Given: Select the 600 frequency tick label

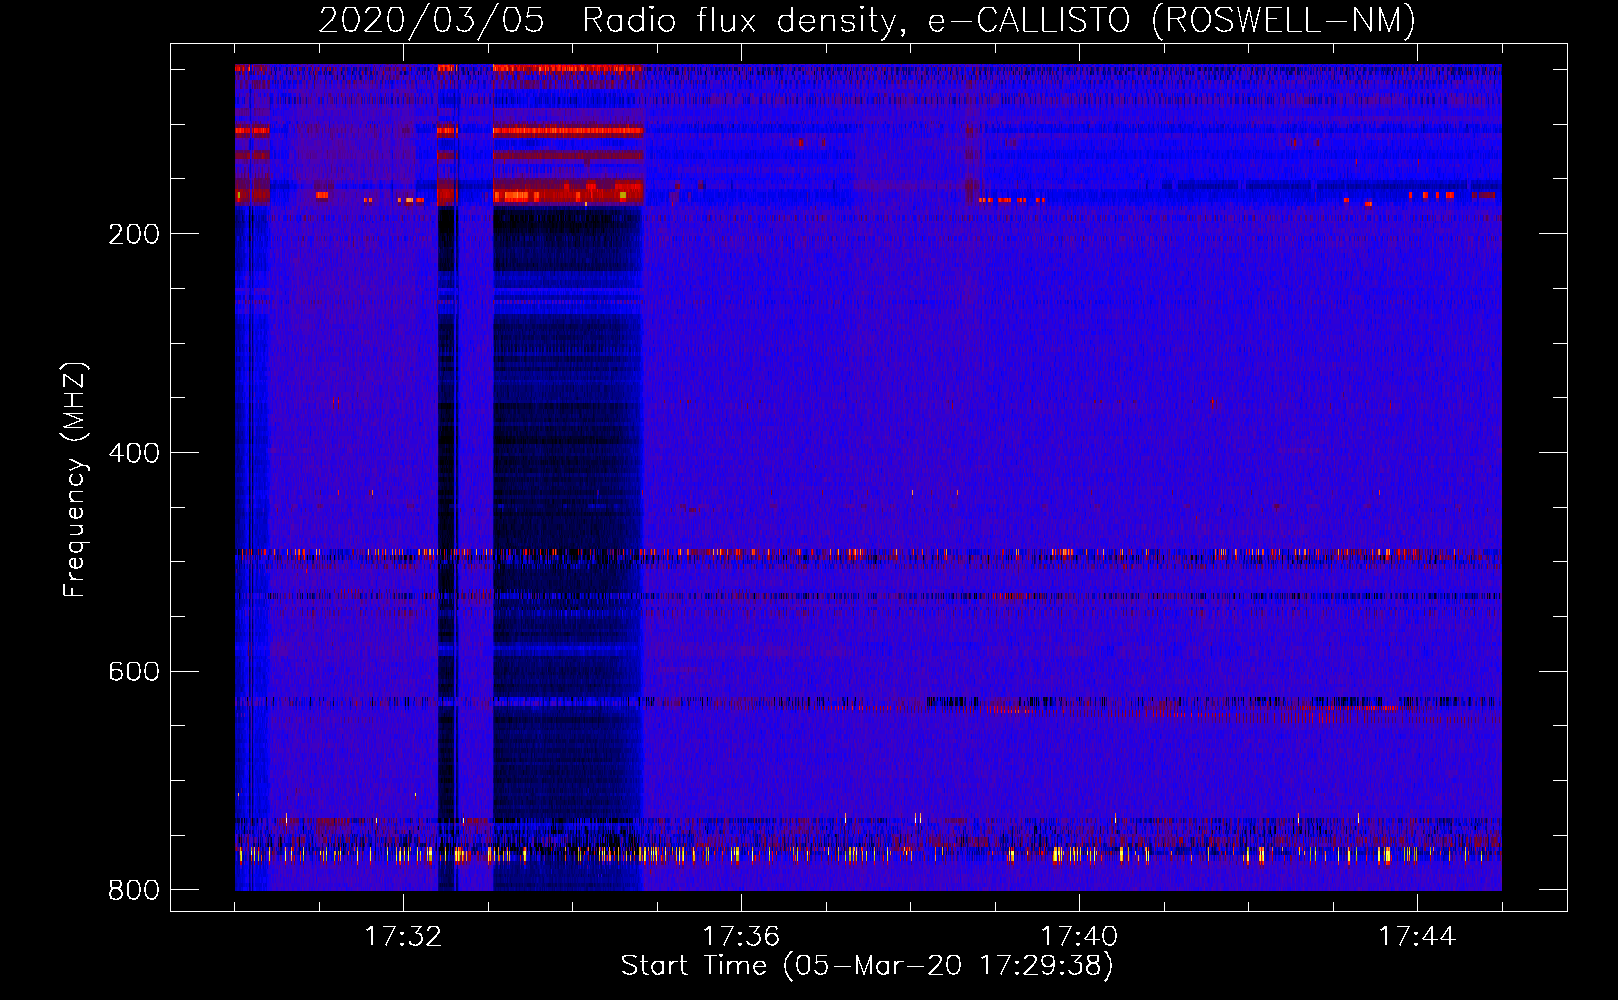Looking at the screenshot, I should (x=134, y=671).
